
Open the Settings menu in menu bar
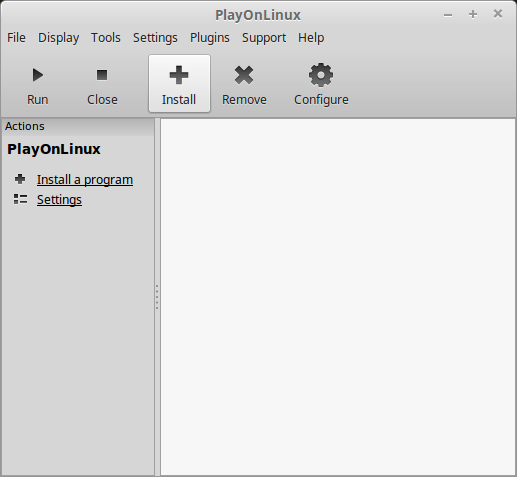pyautogui.click(x=155, y=38)
